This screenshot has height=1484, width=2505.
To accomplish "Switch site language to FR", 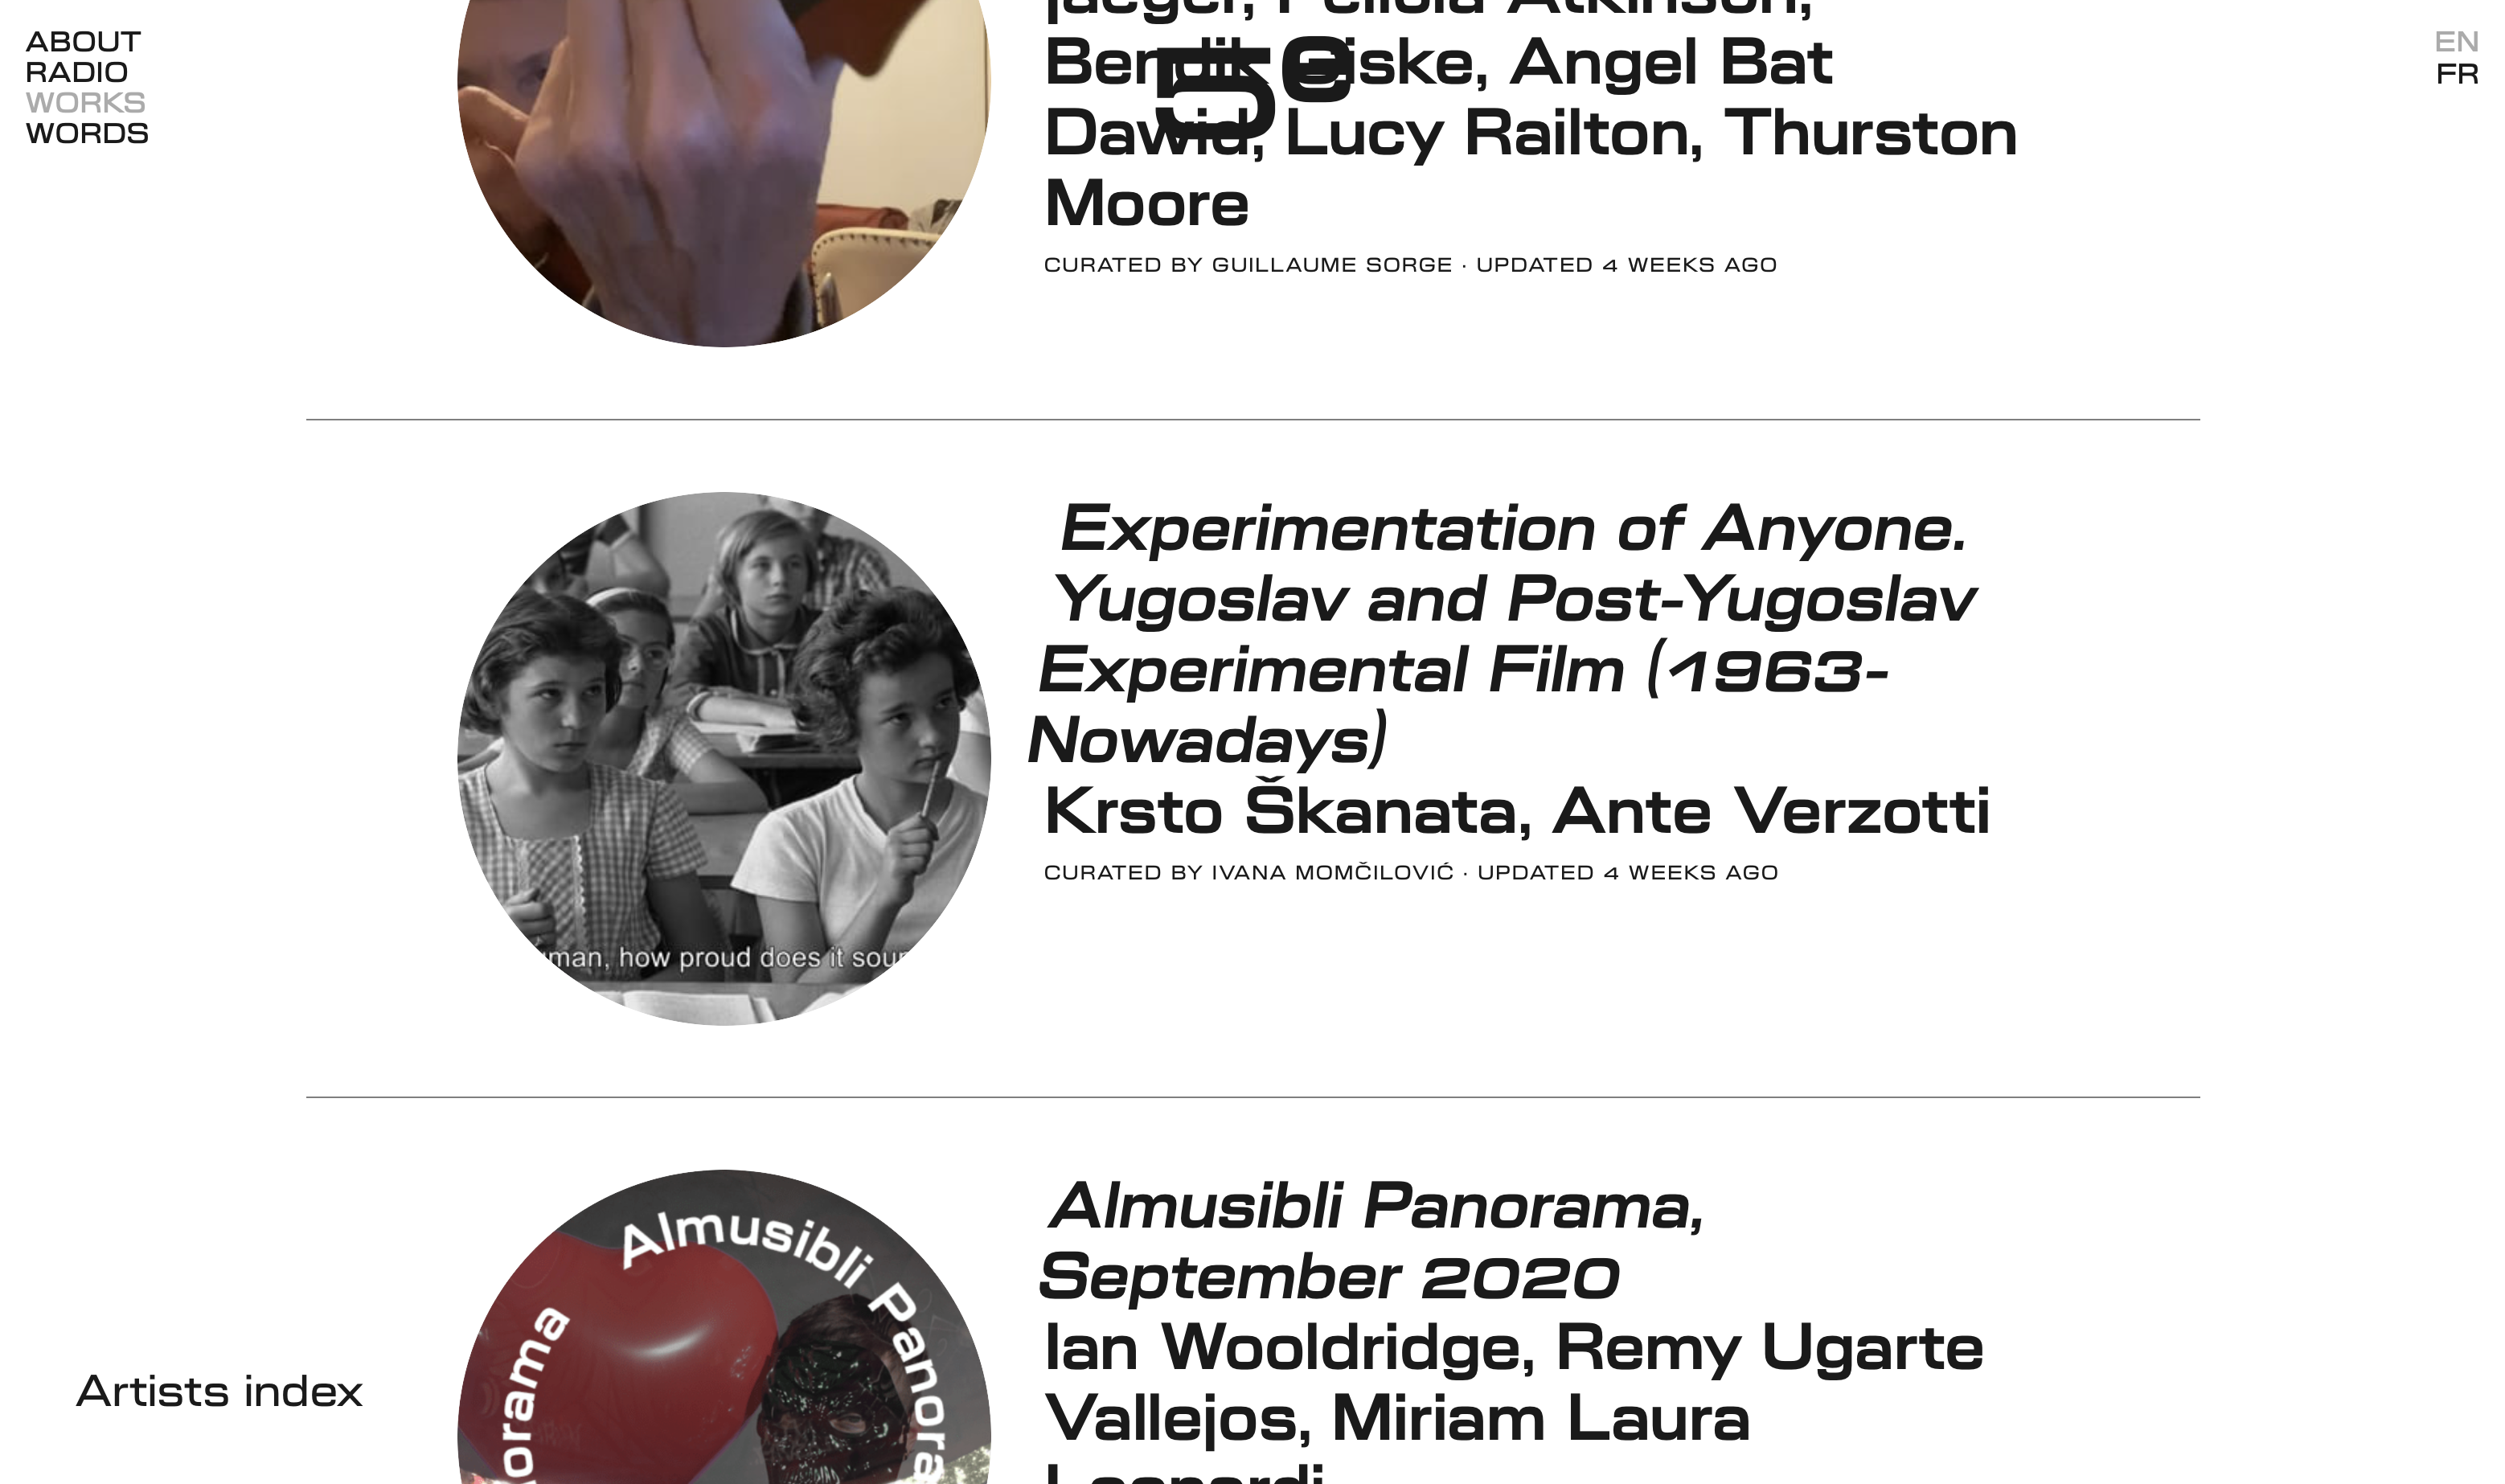I will coord(2457,74).
